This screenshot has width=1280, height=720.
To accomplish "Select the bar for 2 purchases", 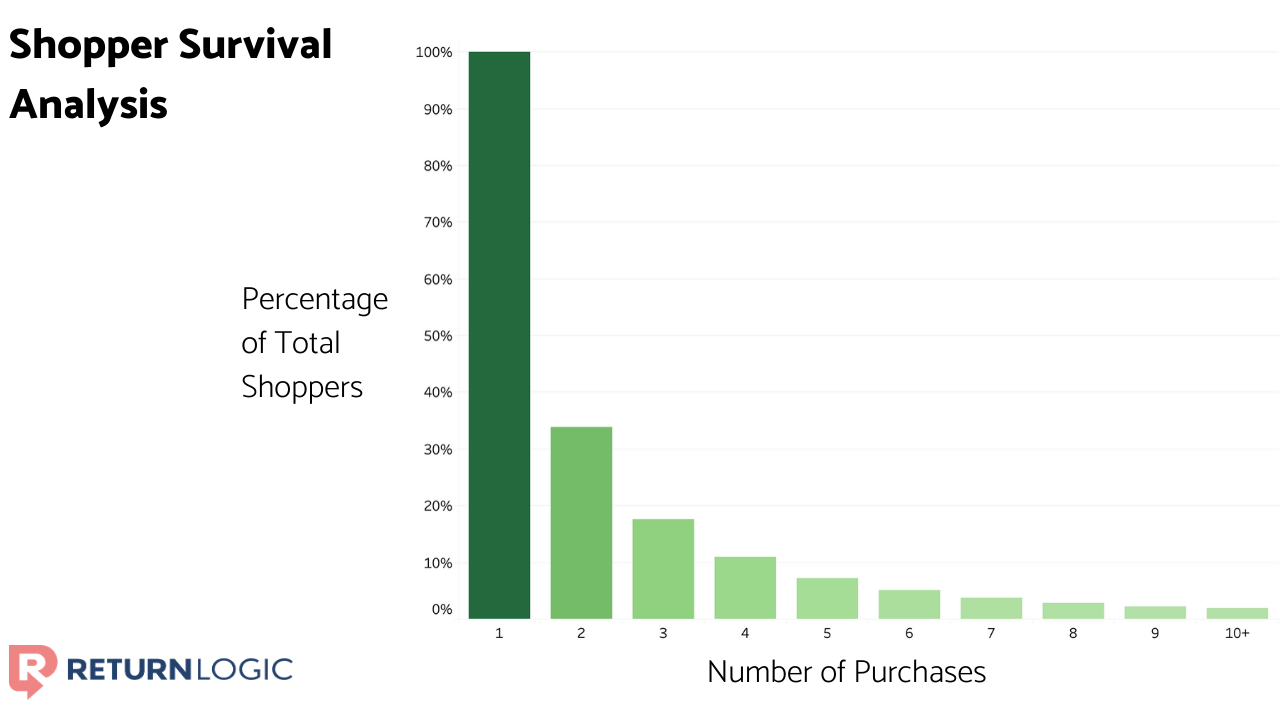I will (581, 522).
